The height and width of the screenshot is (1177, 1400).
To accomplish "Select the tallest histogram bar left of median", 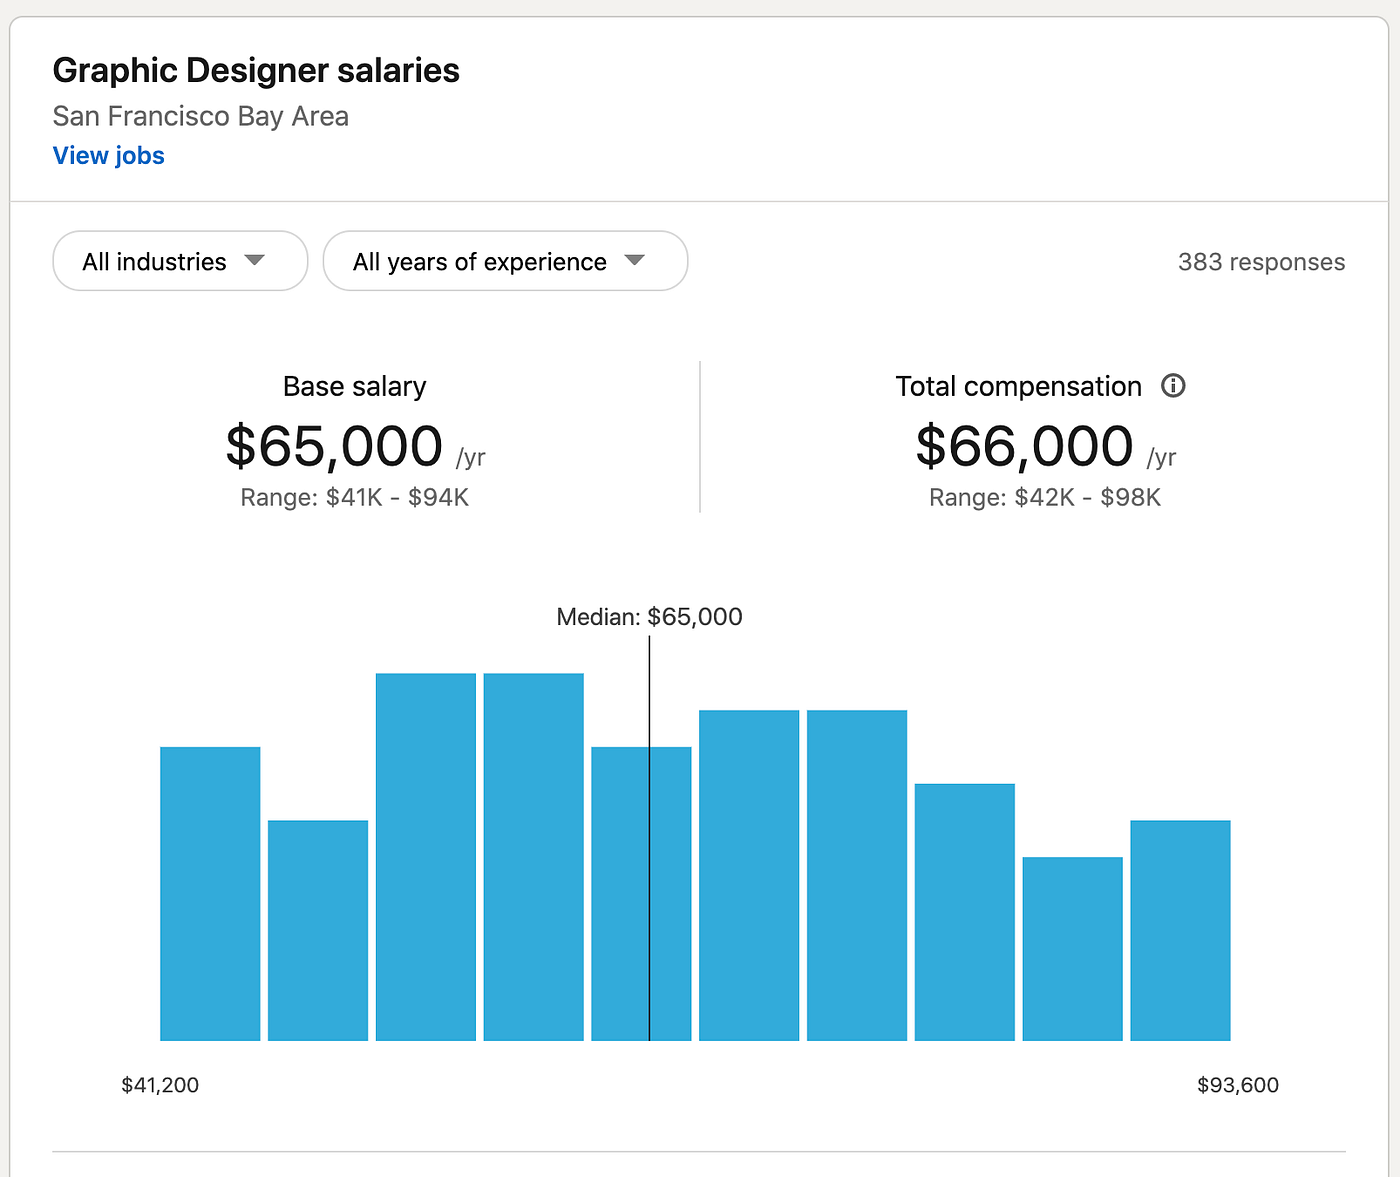I will pos(425,860).
